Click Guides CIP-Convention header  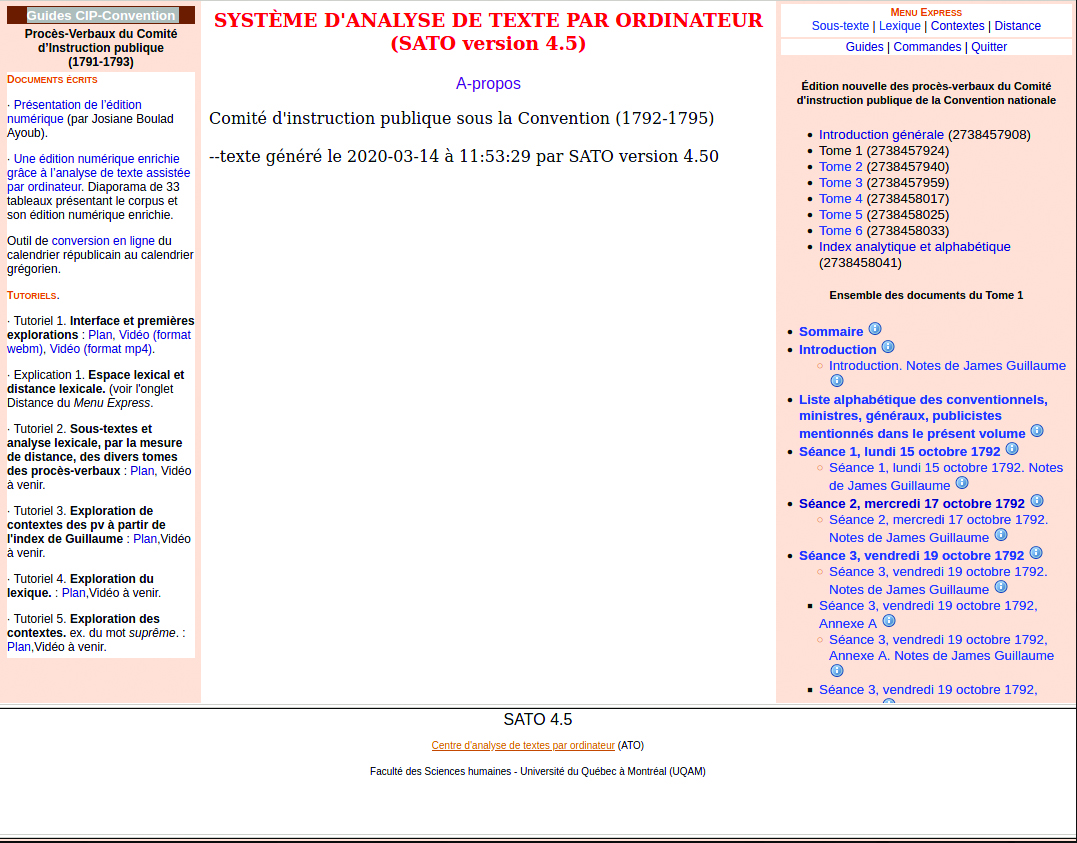(x=101, y=15)
